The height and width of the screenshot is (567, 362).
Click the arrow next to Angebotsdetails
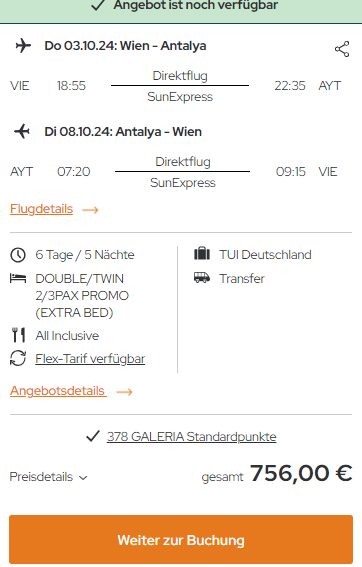(x=124, y=392)
